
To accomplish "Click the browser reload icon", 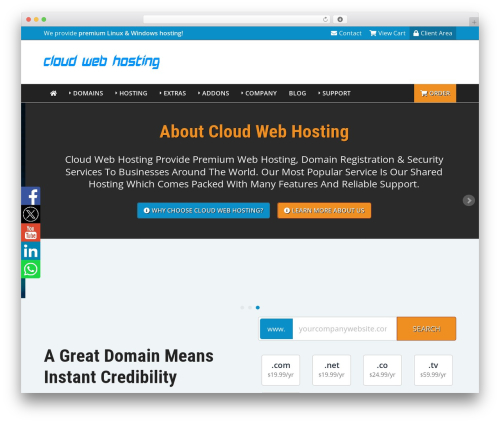I will [325, 19].
